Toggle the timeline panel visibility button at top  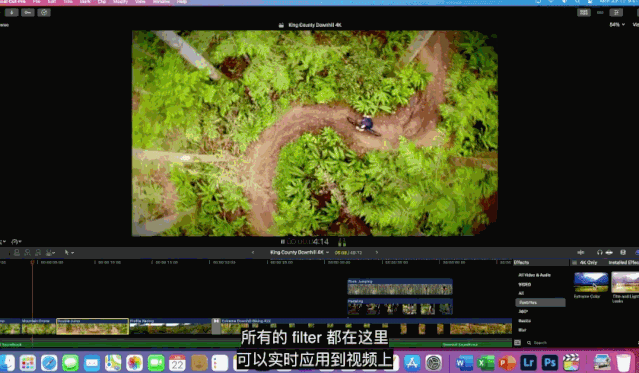[600, 13]
